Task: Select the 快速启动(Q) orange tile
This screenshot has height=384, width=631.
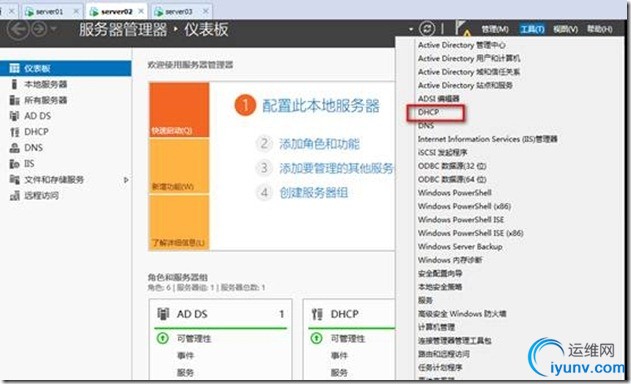Action: 179,110
